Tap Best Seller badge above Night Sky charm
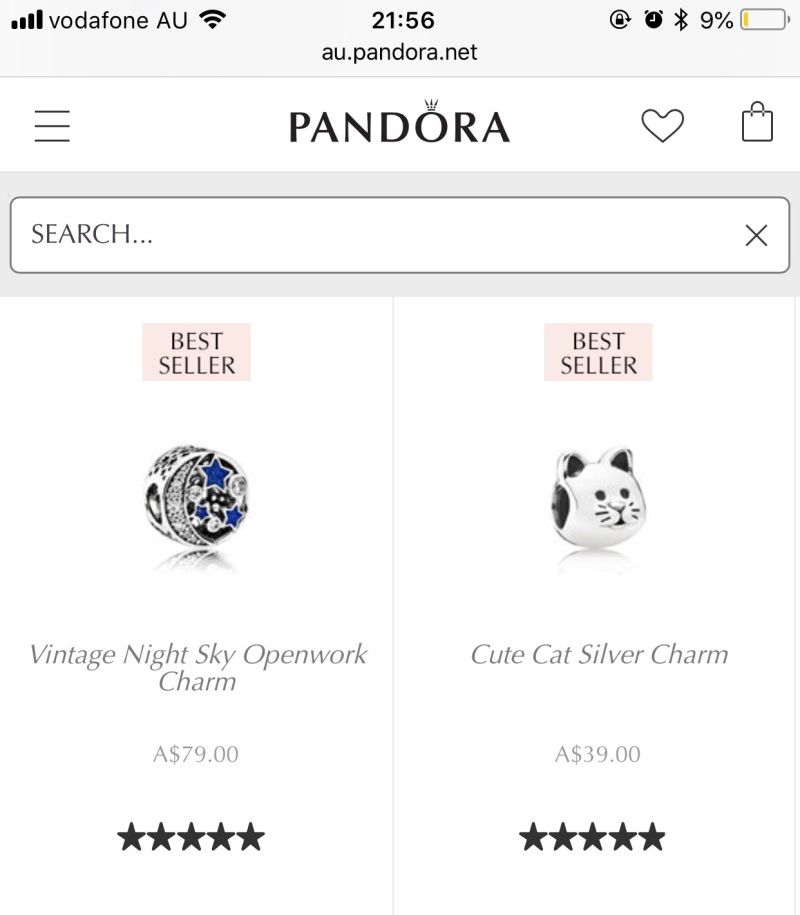This screenshot has height=915, width=800. tap(196, 352)
